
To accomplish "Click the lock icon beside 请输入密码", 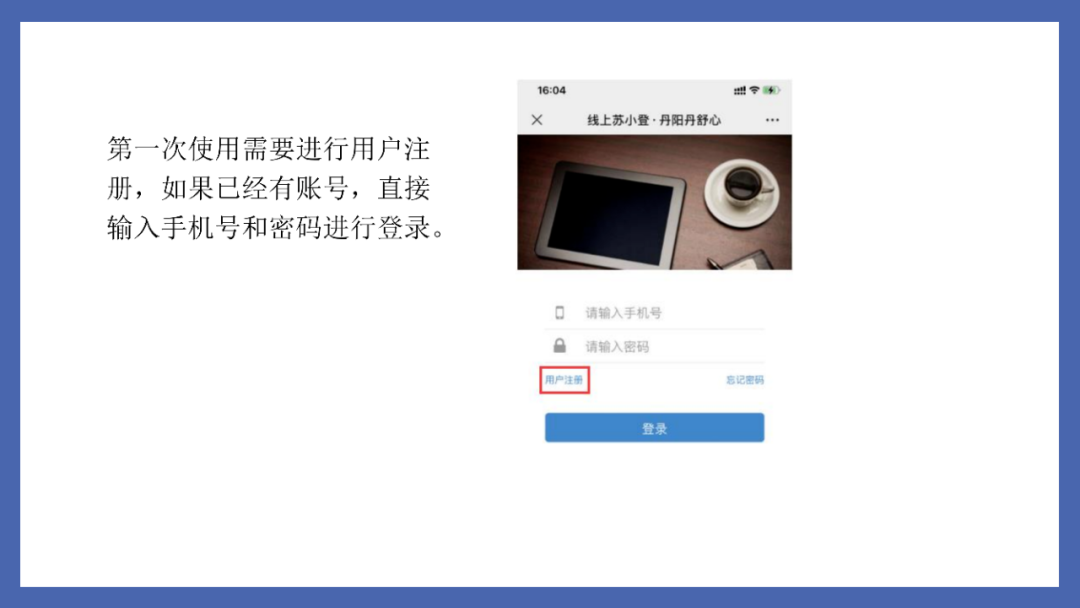I will point(560,346).
